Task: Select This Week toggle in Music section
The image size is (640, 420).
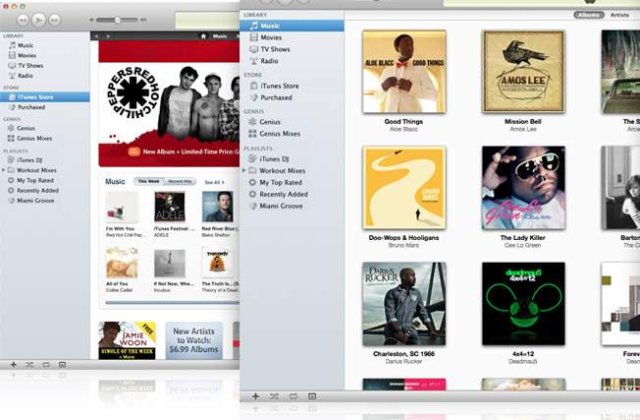Action: 149,181
